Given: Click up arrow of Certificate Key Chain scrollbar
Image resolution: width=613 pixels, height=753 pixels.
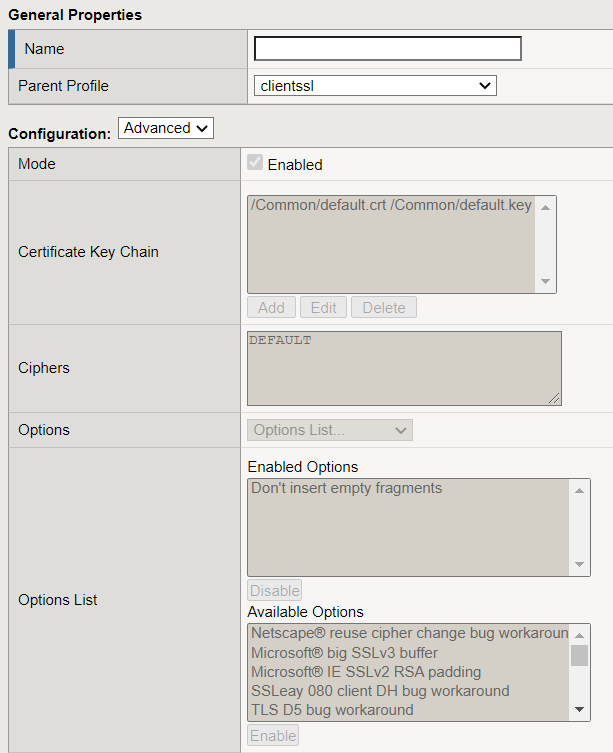Looking at the screenshot, I should pyautogui.click(x=545, y=207).
